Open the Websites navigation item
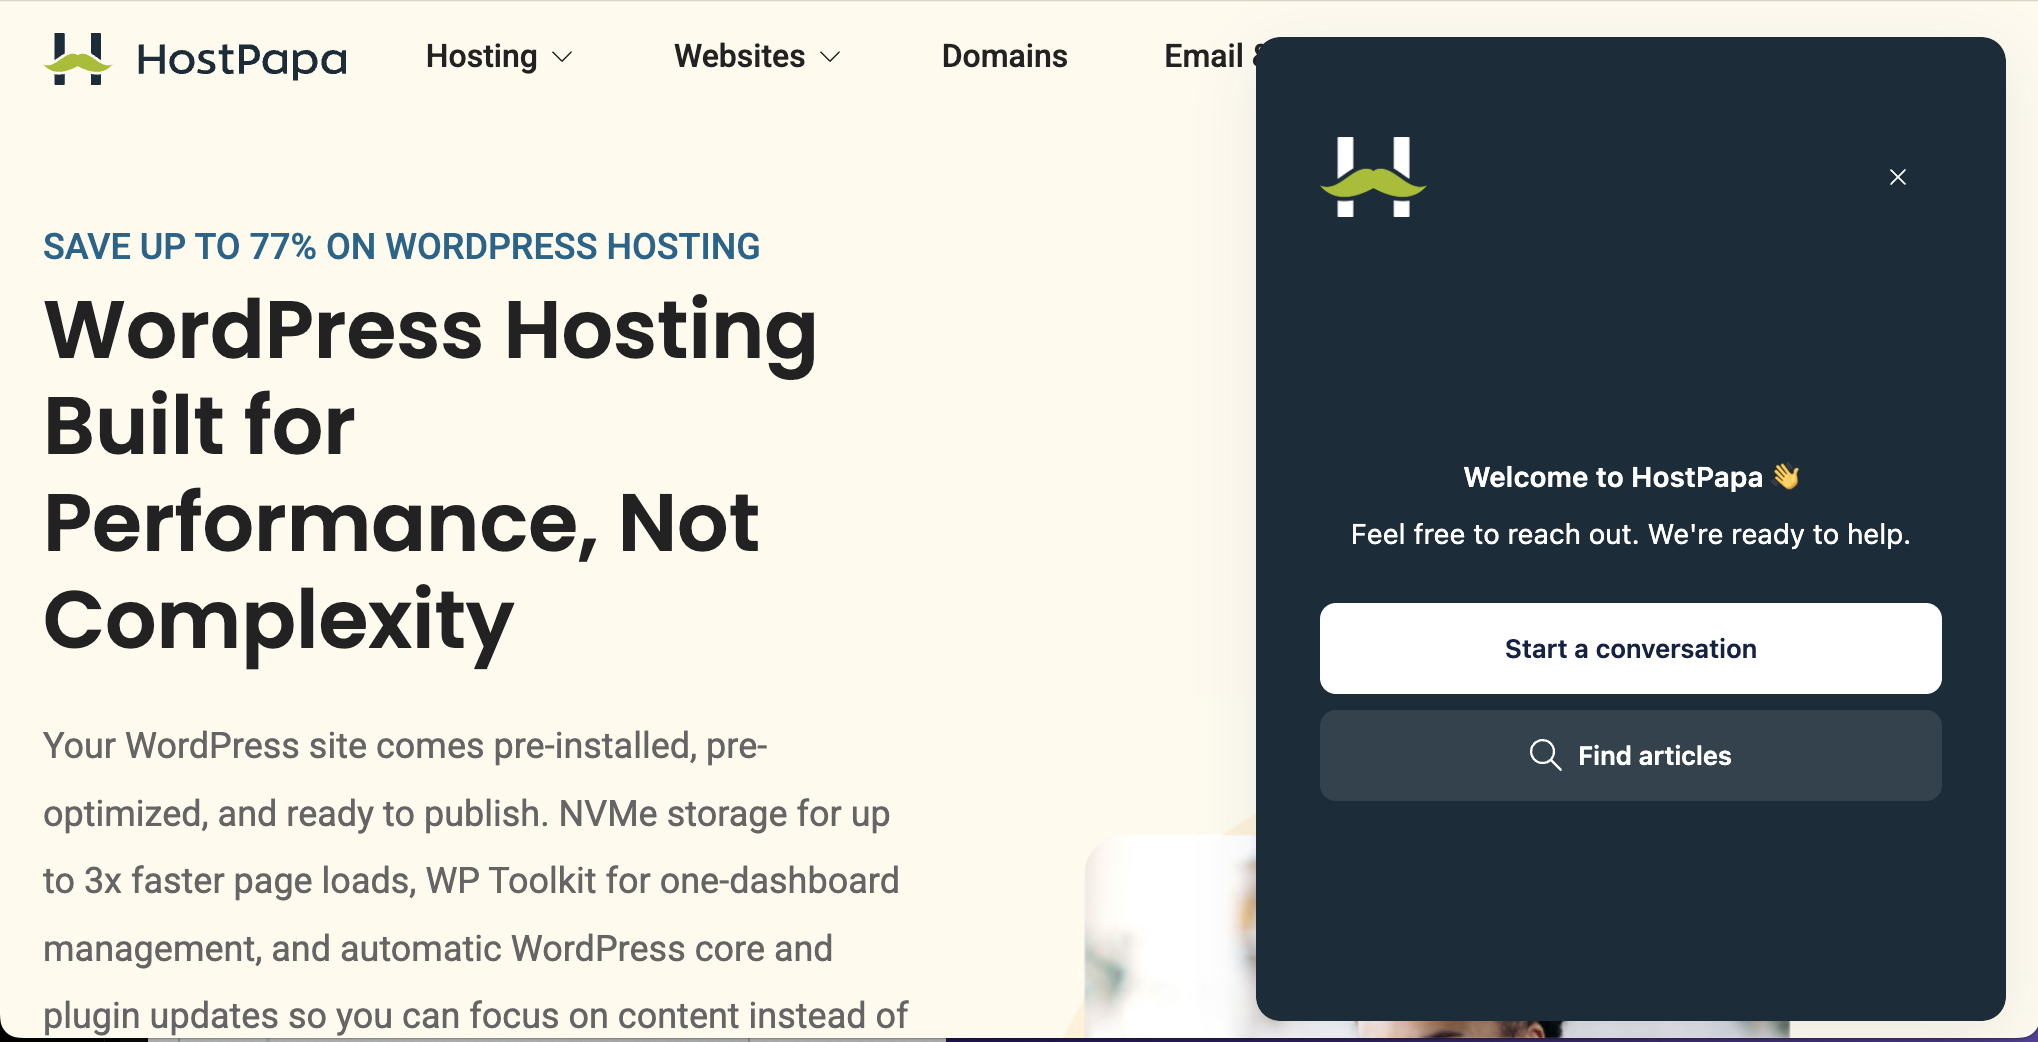This screenshot has width=2038, height=1042. (757, 57)
